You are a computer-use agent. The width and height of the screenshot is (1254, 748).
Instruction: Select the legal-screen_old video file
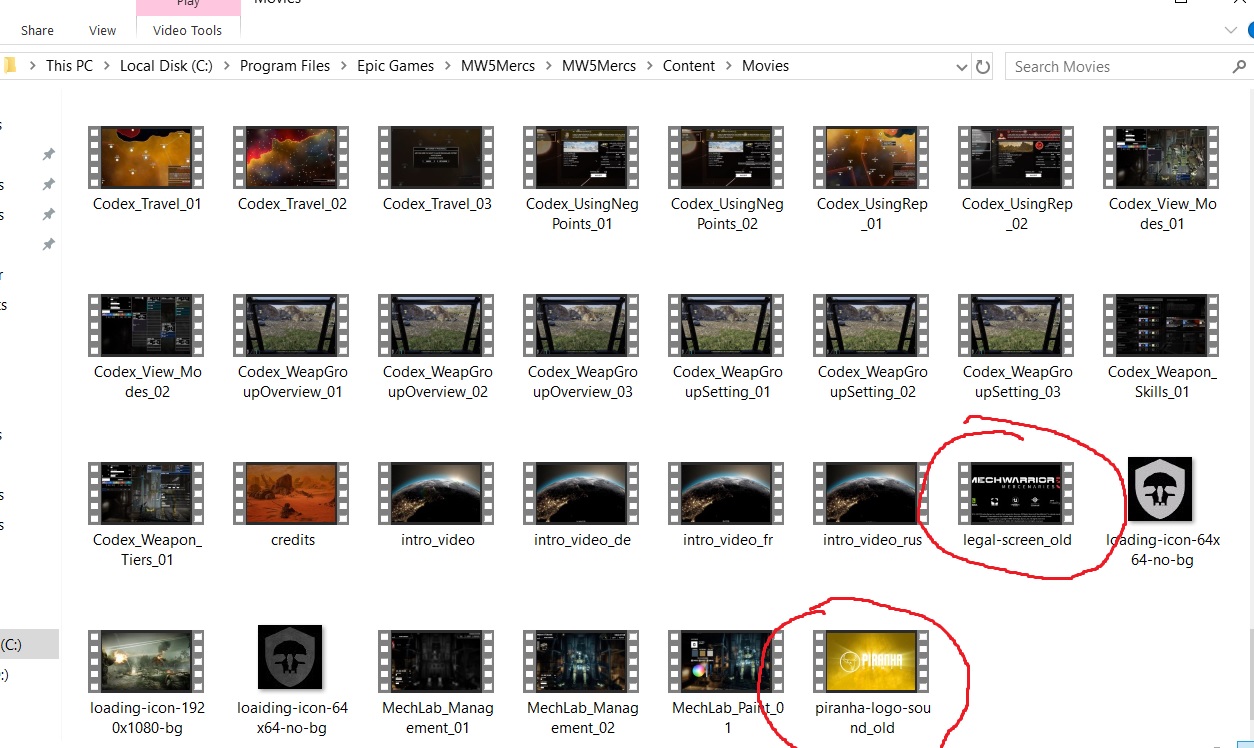click(x=1015, y=494)
